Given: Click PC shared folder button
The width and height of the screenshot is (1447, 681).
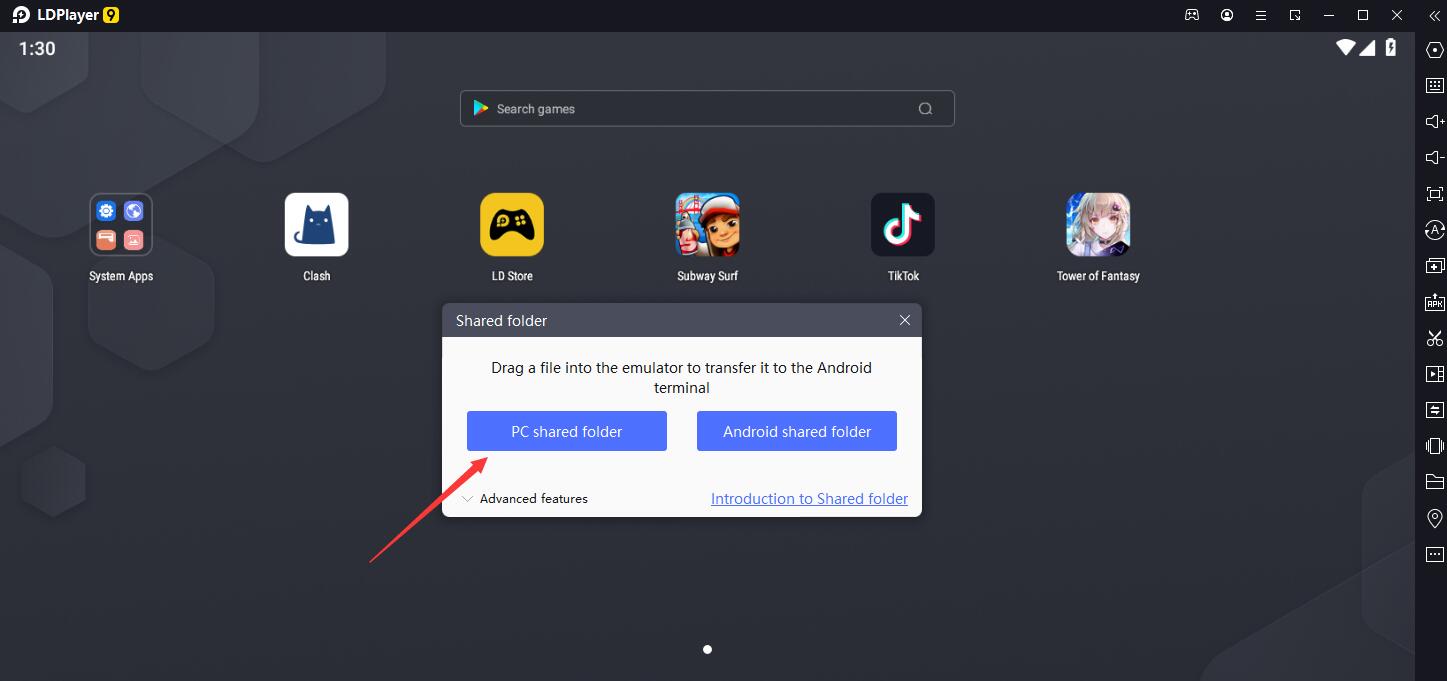Looking at the screenshot, I should pyautogui.click(x=567, y=431).
